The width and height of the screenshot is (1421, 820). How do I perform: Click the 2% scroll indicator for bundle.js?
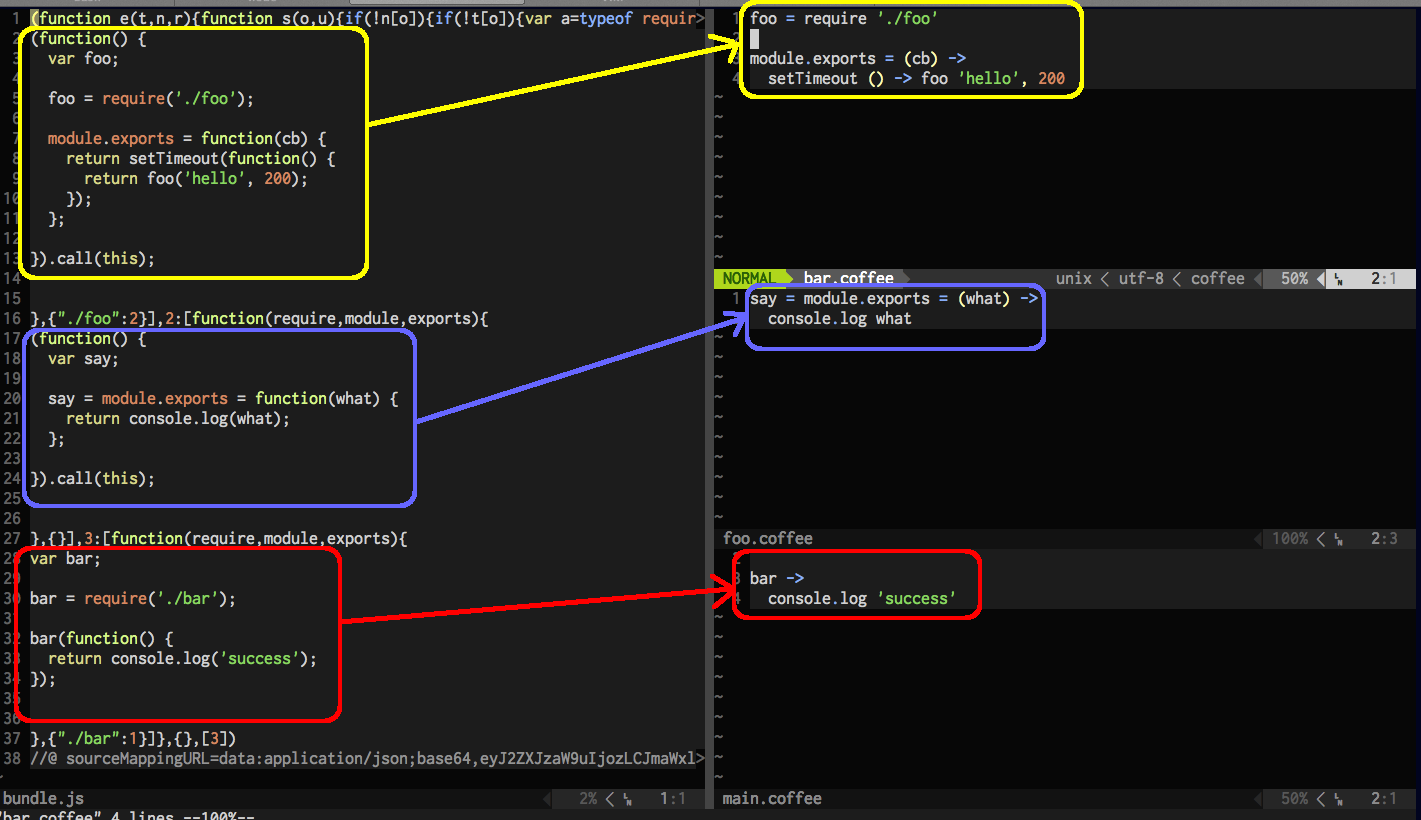tap(588, 799)
